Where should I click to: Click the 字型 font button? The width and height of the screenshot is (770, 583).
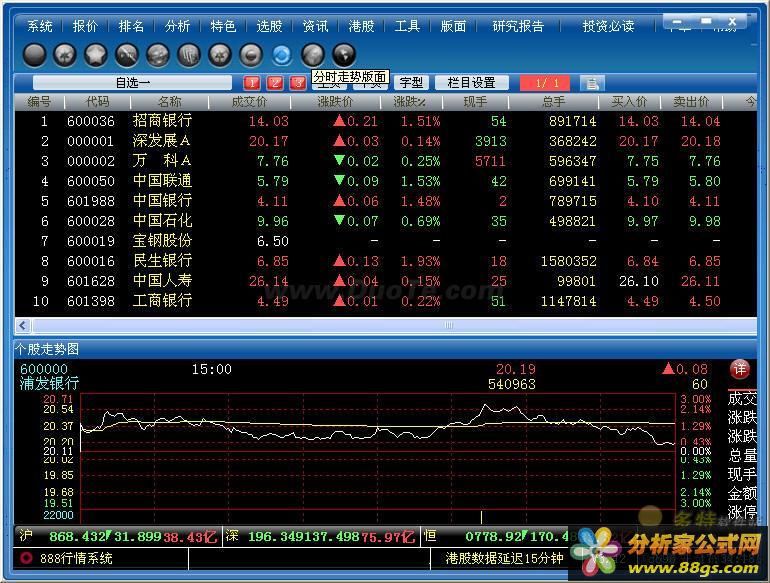pyautogui.click(x=411, y=83)
